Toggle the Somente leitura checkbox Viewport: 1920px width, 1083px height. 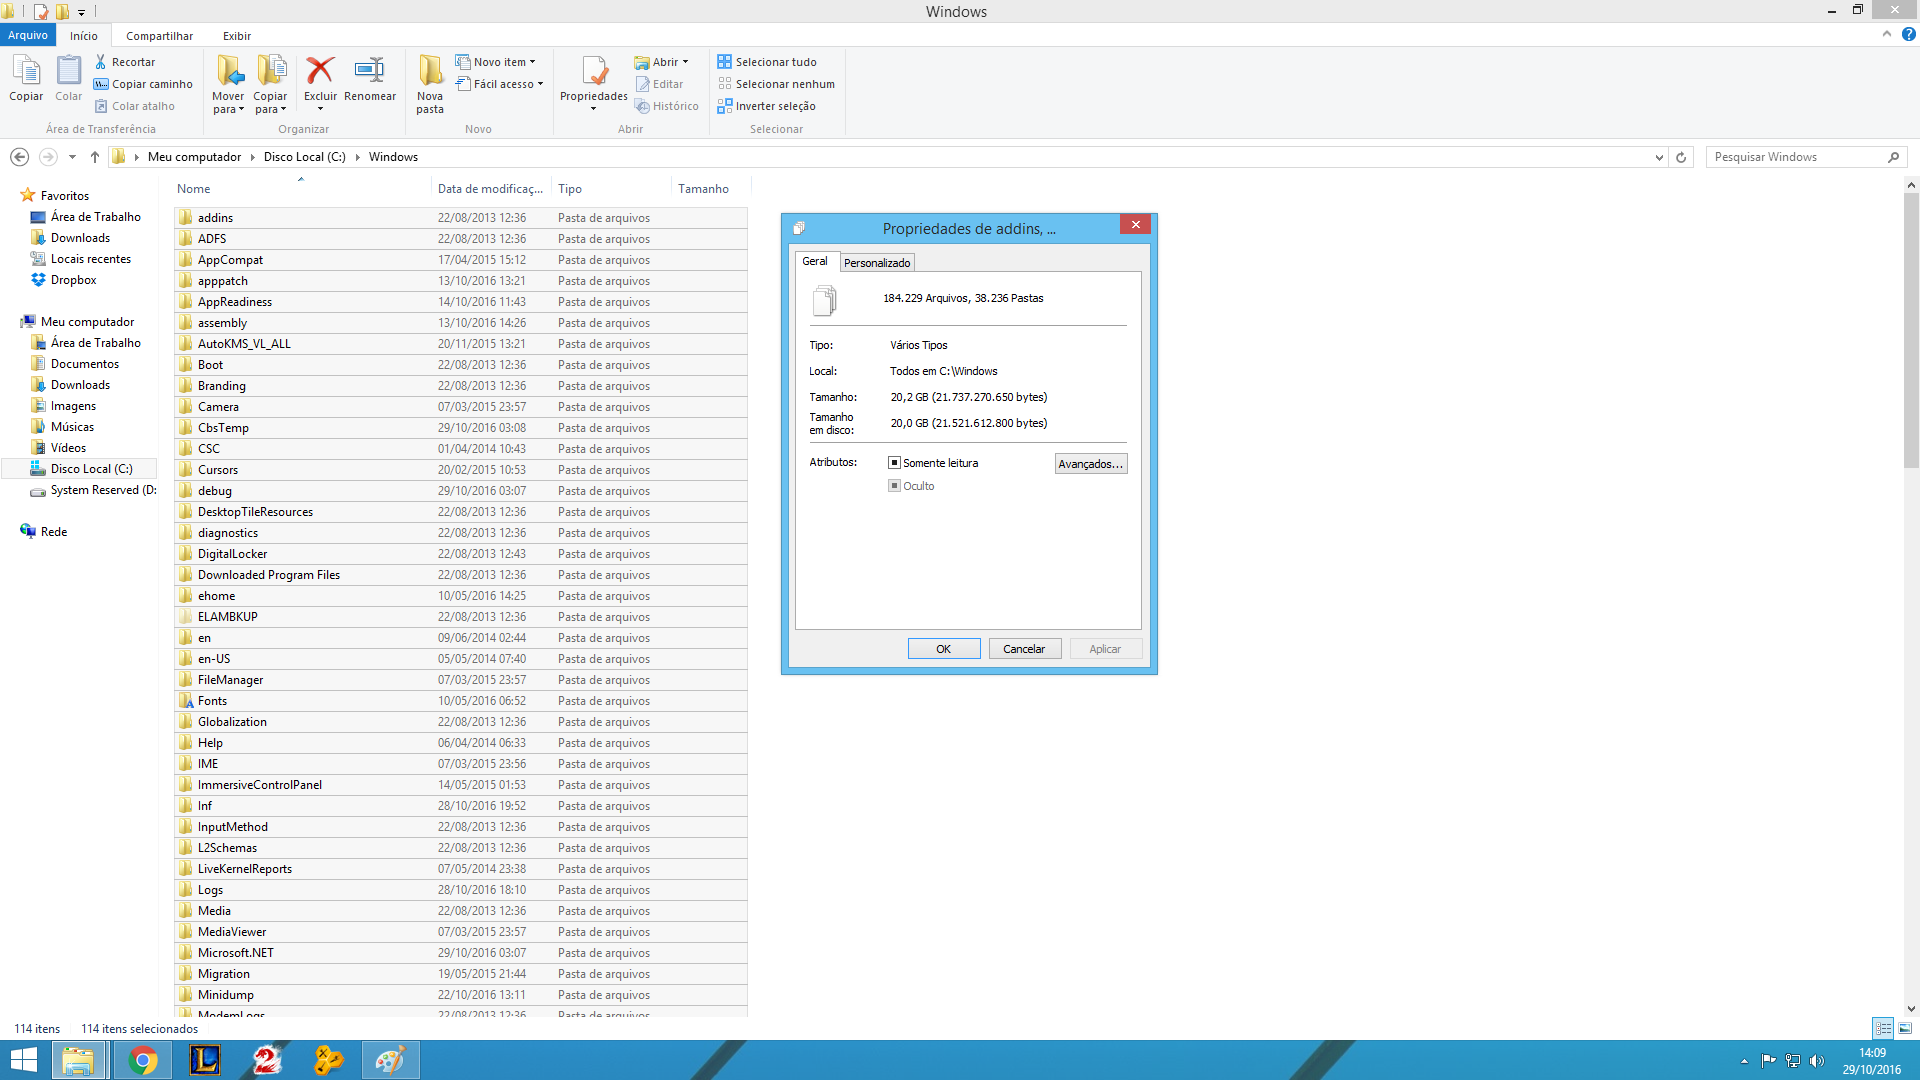[894, 463]
